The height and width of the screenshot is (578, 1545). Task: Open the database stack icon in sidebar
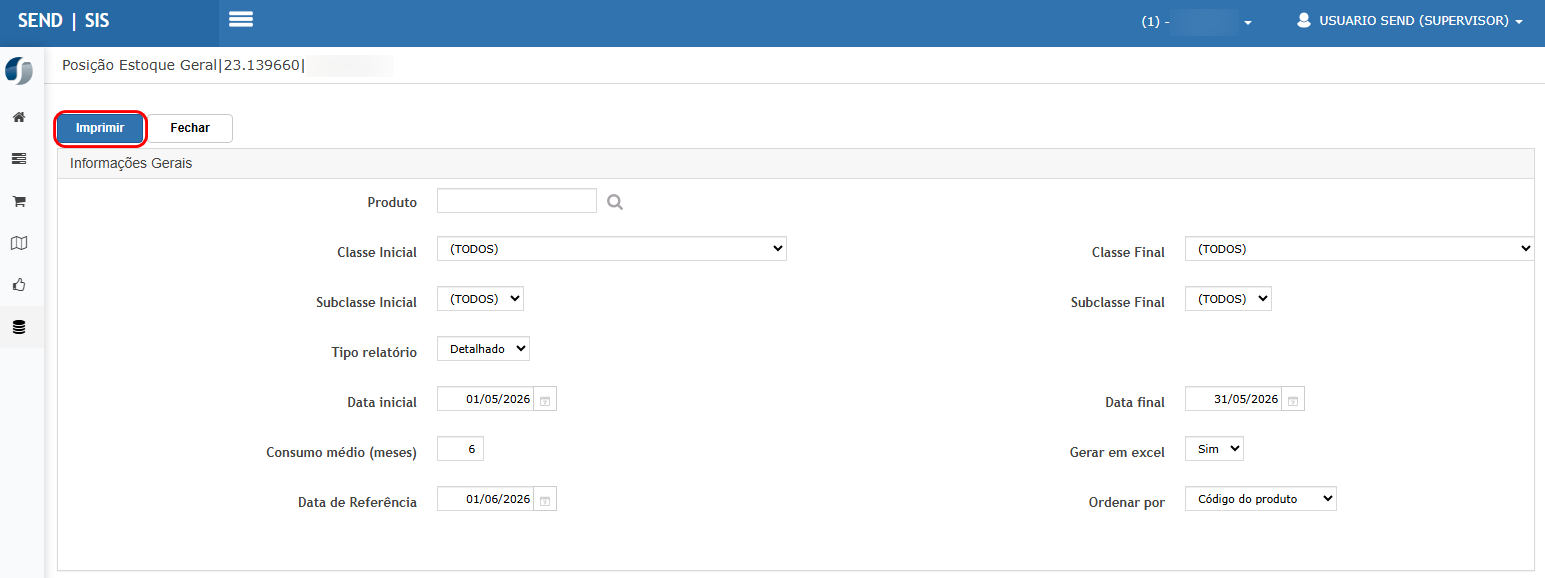pos(18,327)
